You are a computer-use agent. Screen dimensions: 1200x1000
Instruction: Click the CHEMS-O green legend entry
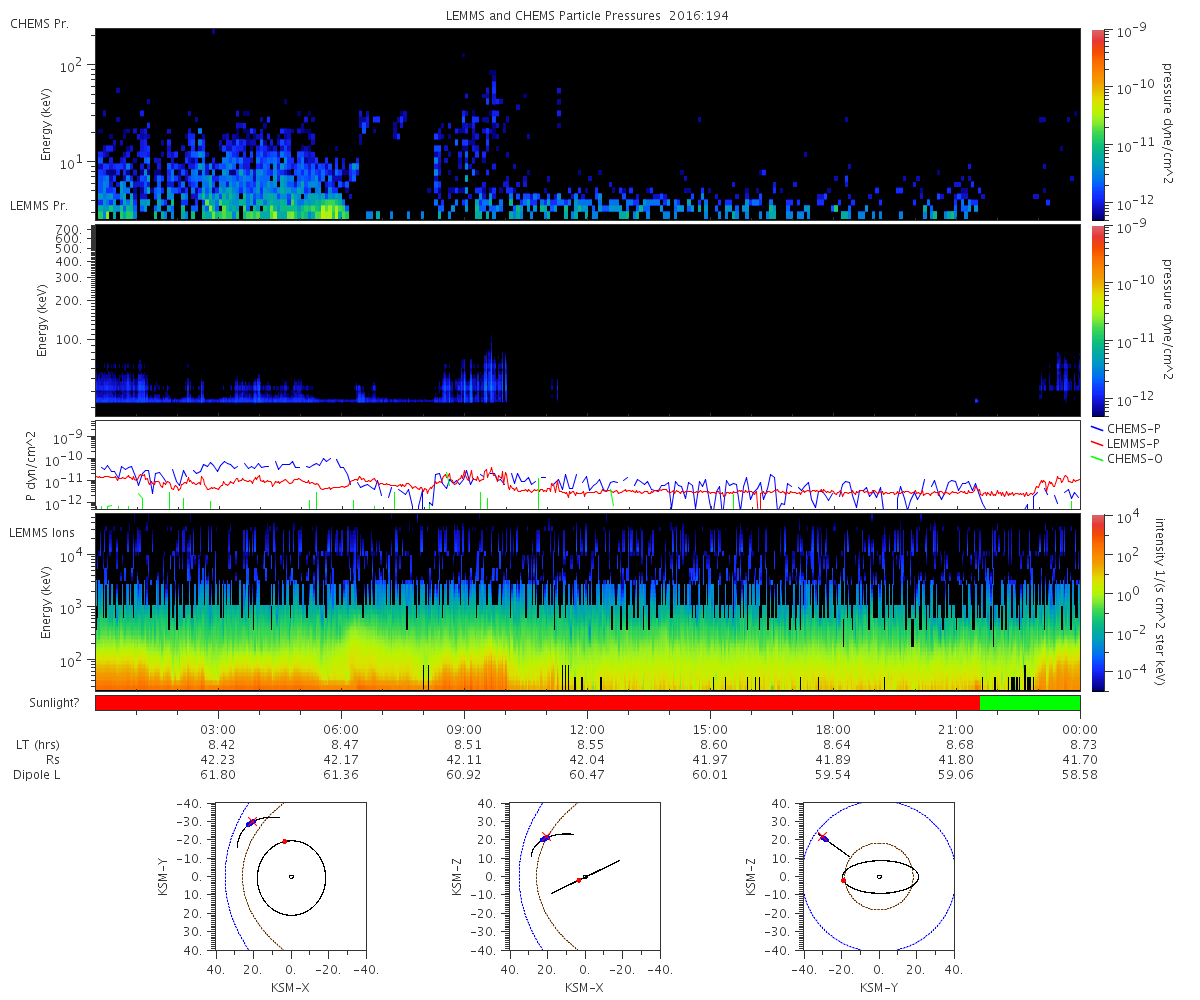(1127, 459)
